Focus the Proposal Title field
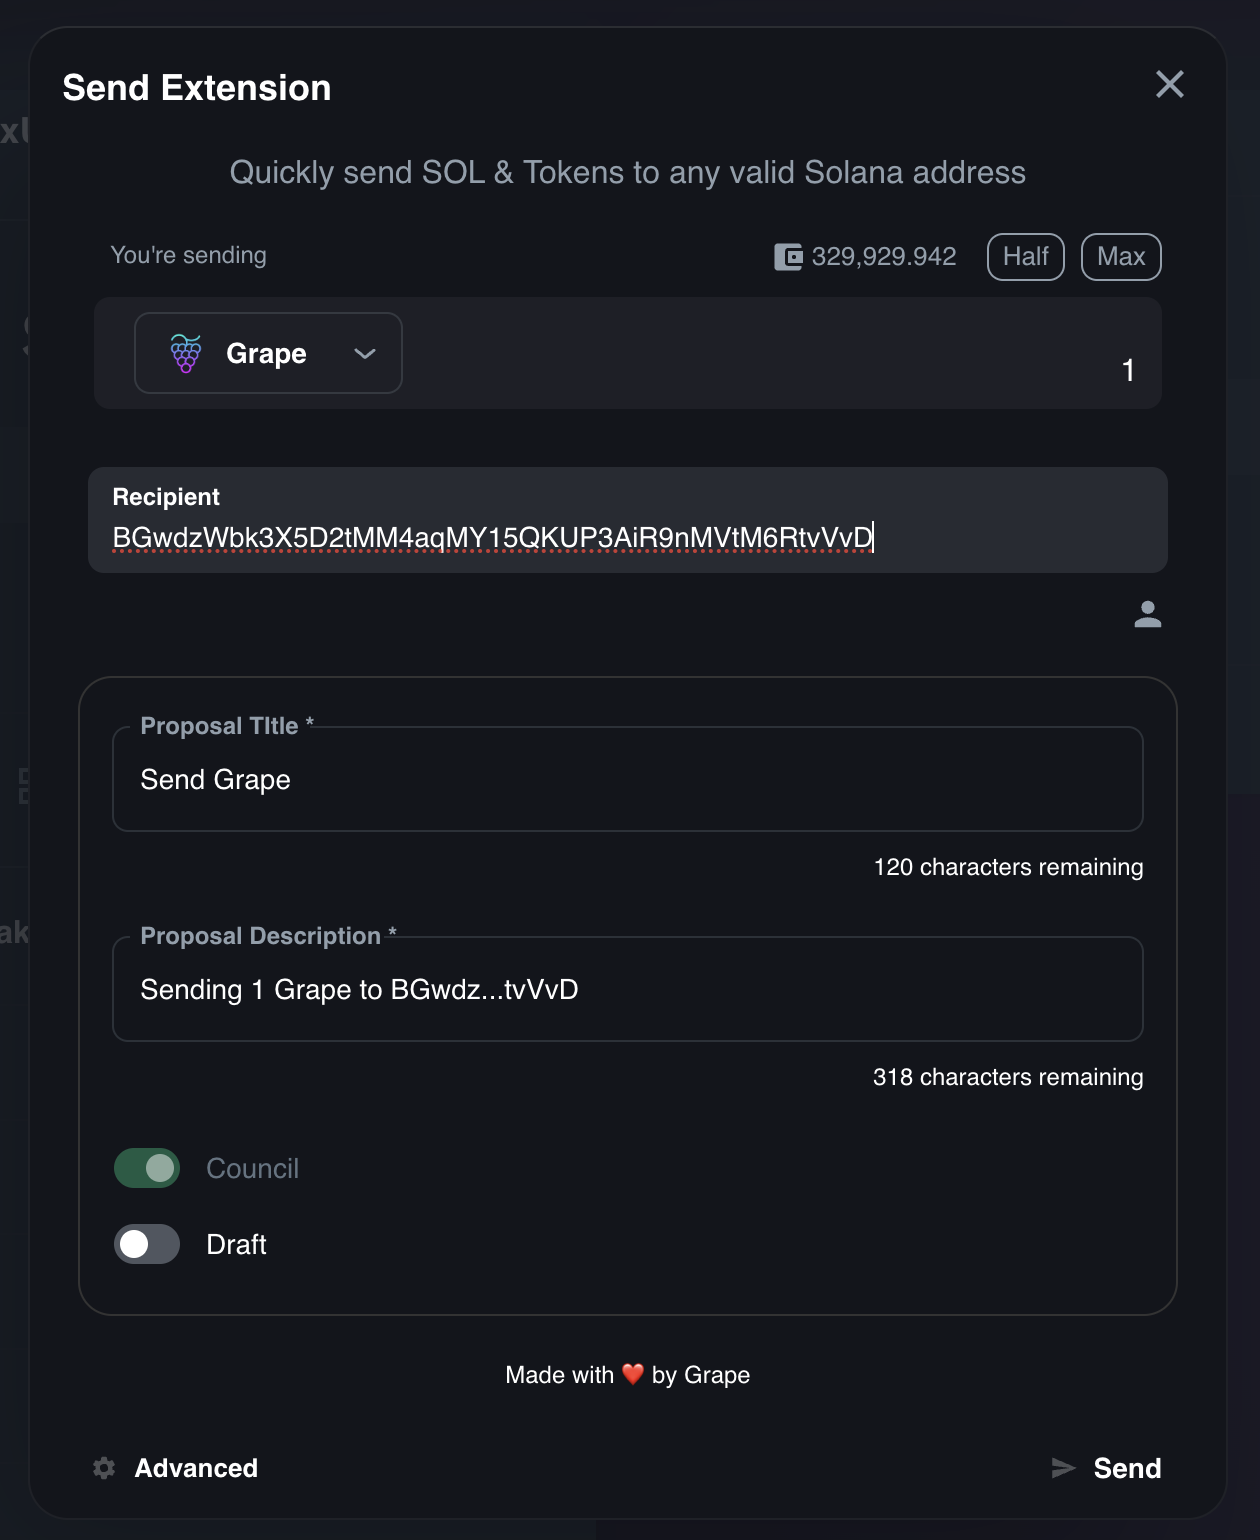The width and height of the screenshot is (1260, 1540). click(627, 780)
